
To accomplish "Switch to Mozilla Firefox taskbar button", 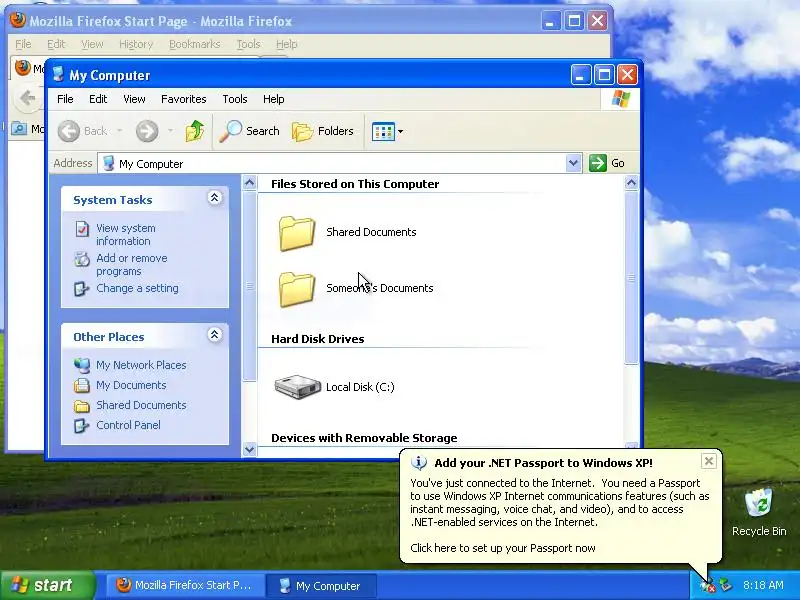I will click(184, 585).
